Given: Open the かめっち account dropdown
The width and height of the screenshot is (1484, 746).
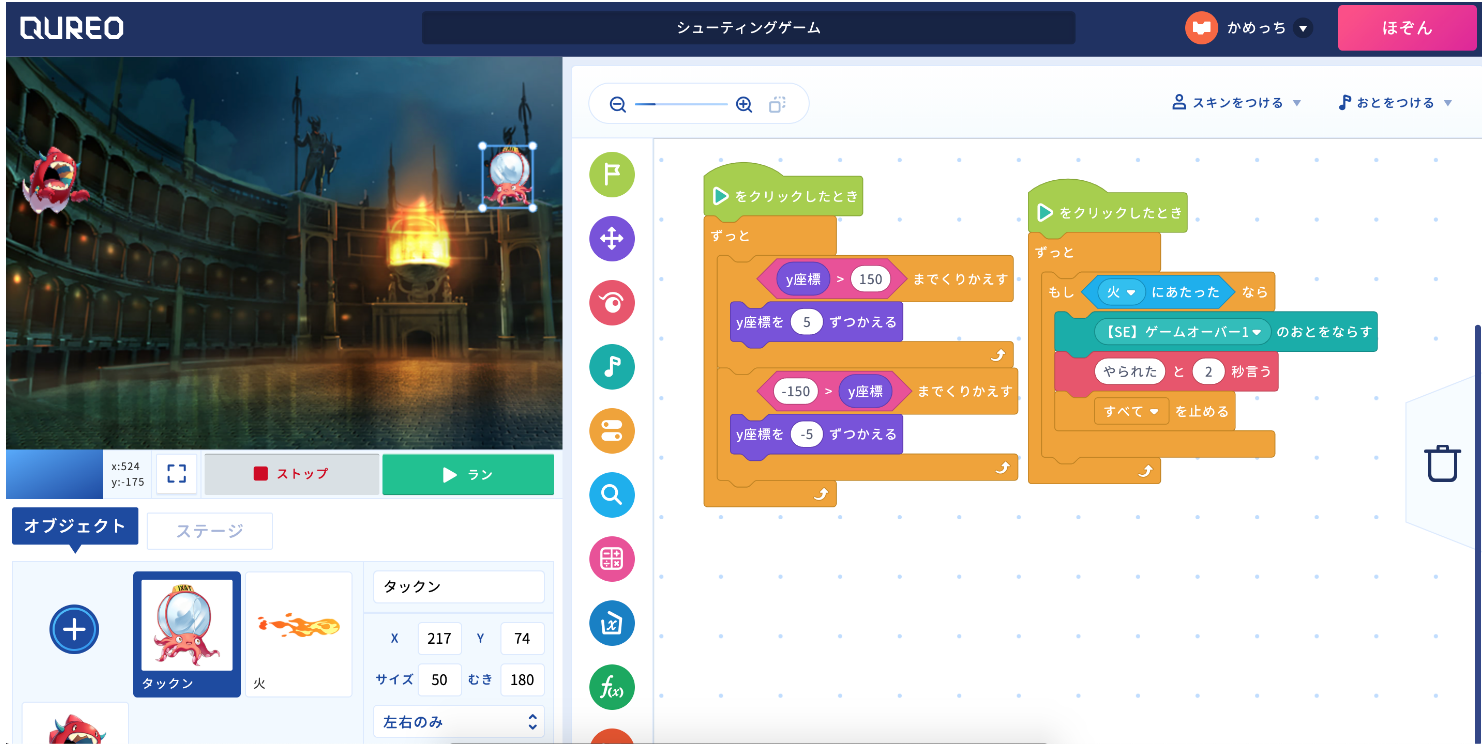Looking at the screenshot, I should [x=1302, y=28].
